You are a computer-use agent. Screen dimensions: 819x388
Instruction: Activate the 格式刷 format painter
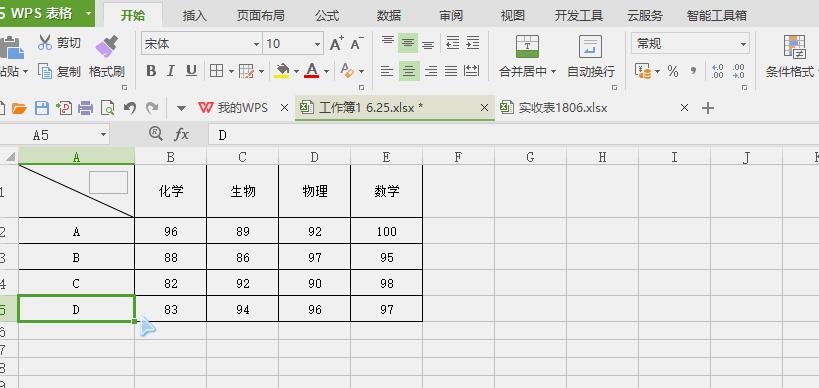107,57
